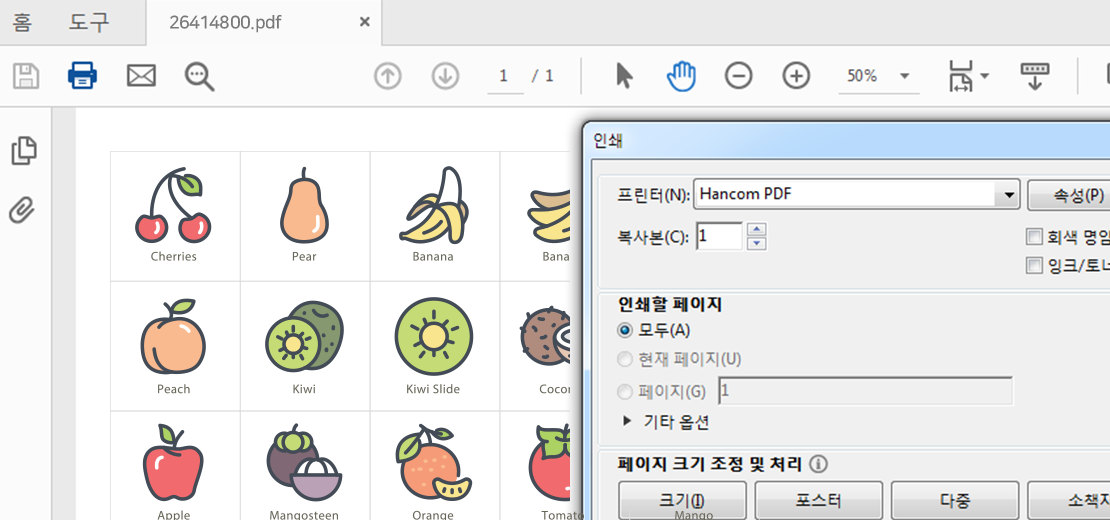The width and height of the screenshot is (1110, 520).
Task: Select the Hand pan tool
Action: coord(682,76)
